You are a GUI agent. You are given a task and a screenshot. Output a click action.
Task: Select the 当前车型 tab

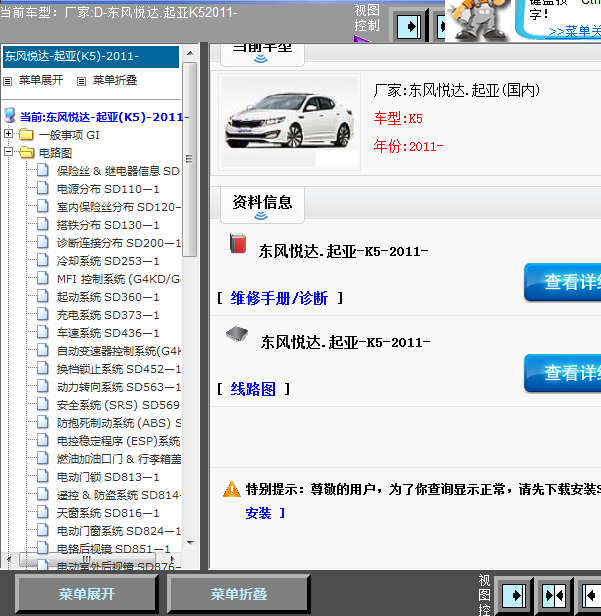262,54
